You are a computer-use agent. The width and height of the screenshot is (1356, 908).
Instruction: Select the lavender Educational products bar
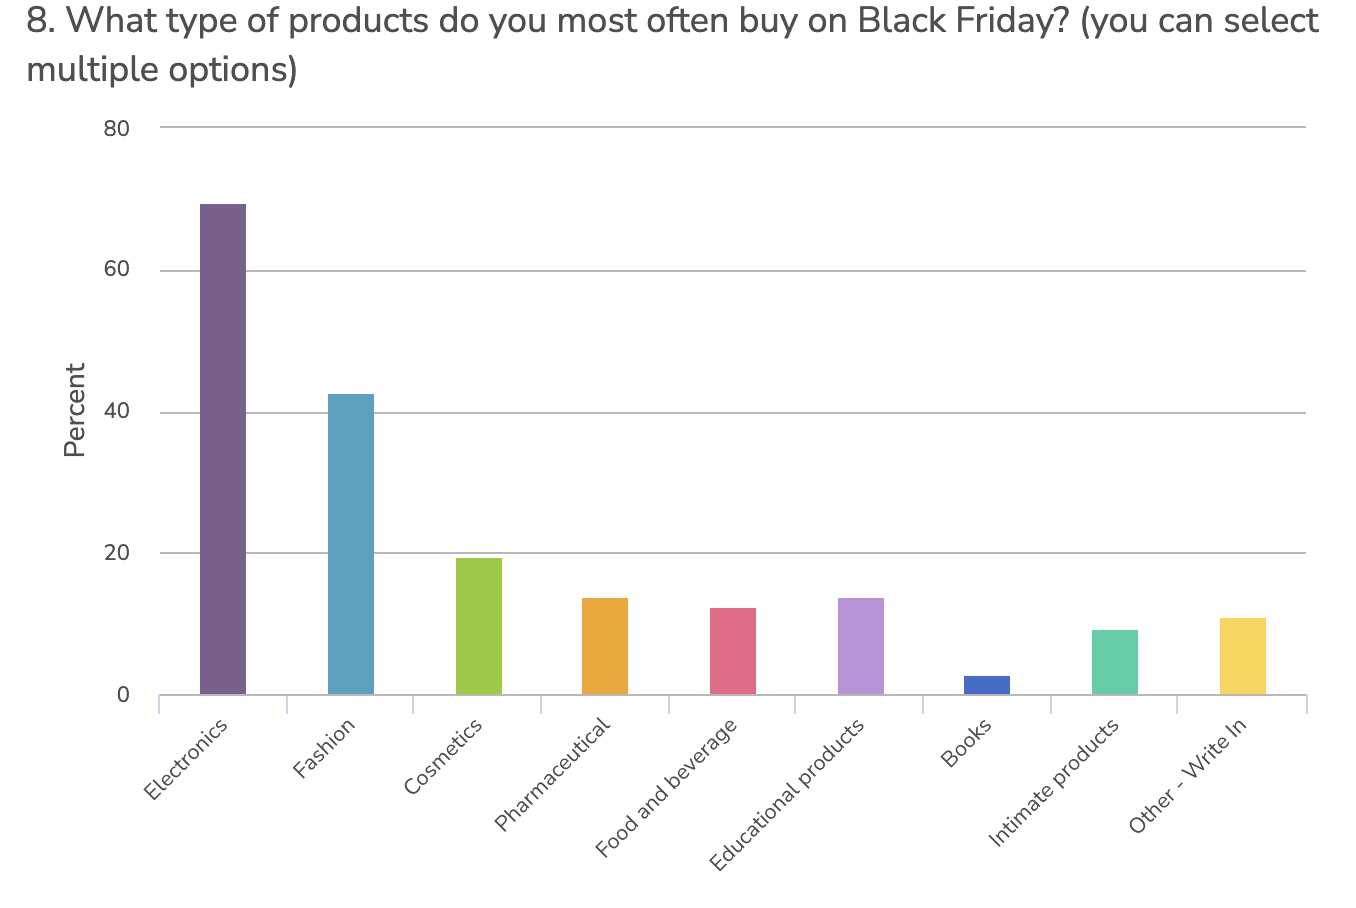861,646
